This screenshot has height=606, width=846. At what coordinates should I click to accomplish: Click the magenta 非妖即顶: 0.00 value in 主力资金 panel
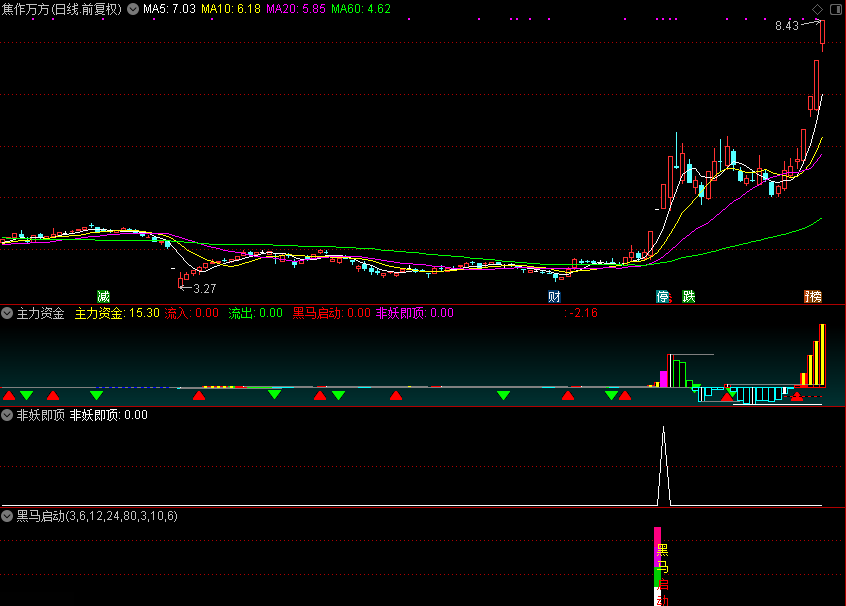[414, 313]
